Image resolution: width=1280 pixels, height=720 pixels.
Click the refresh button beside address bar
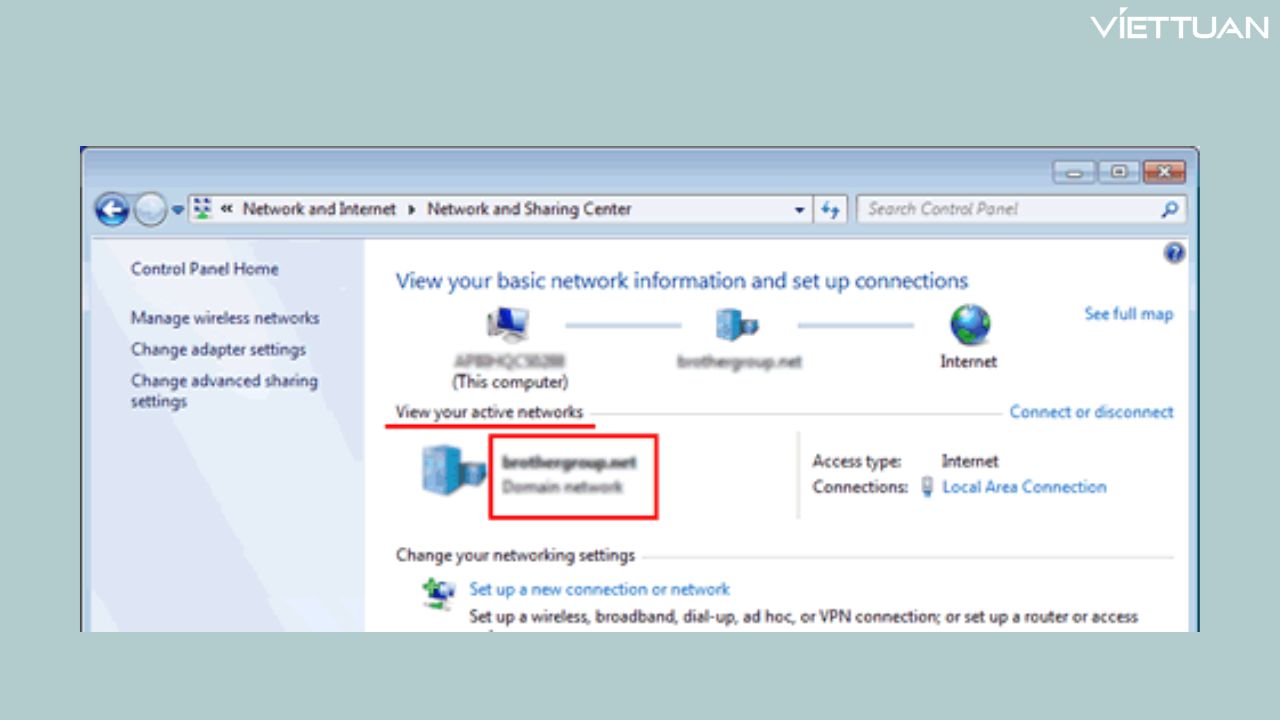pyautogui.click(x=830, y=210)
